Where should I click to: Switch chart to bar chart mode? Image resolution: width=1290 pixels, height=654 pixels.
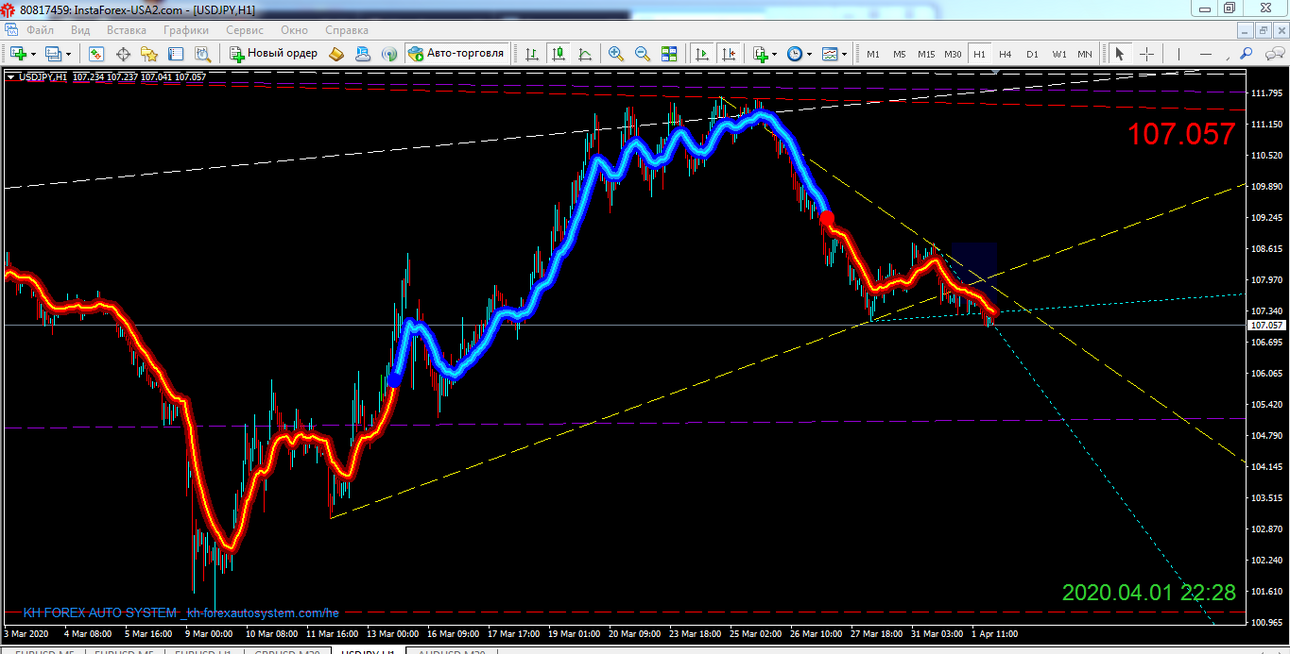532,53
